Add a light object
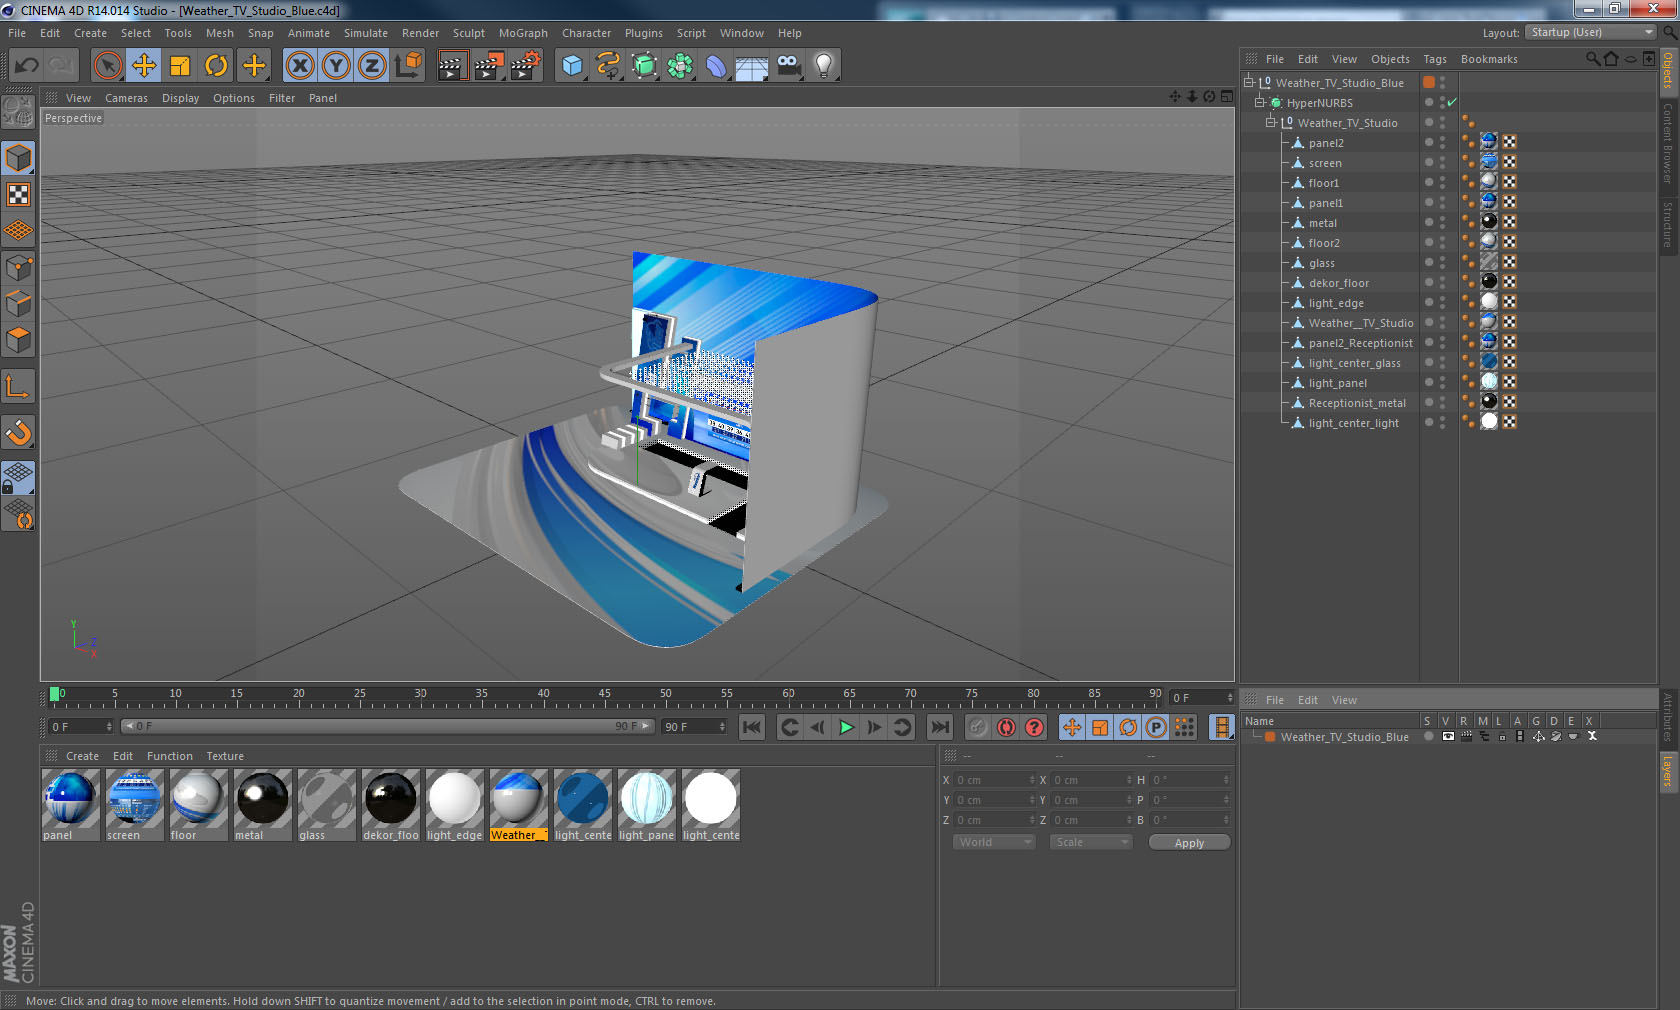 pyautogui.click(x=824, y=66)
